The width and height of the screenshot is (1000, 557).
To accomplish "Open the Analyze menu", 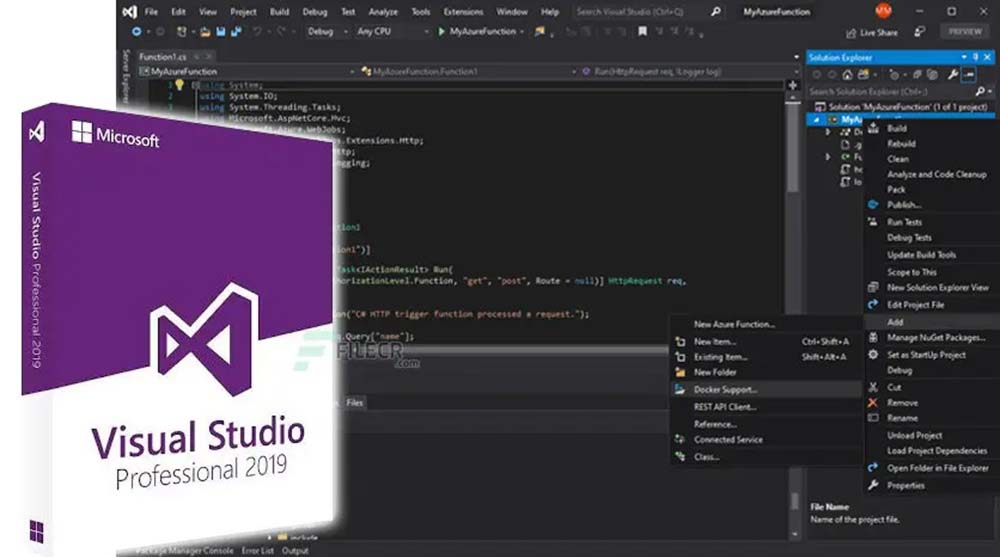I will (x=383, y=11).
